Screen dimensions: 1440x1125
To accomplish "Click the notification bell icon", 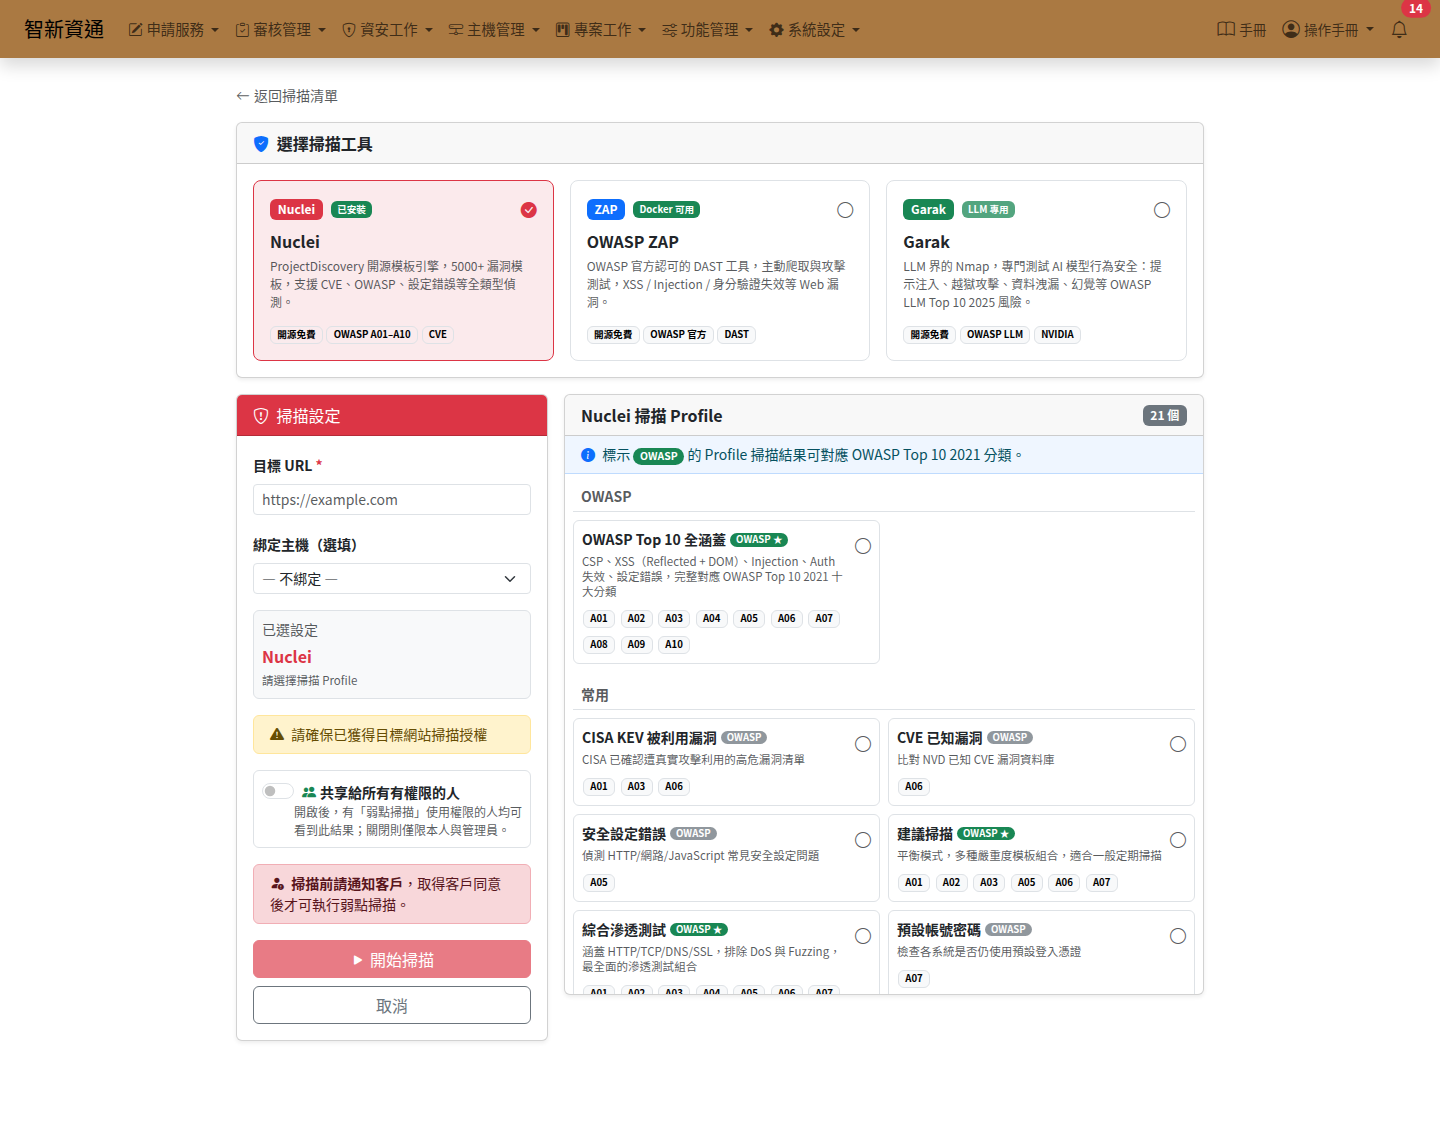I will tap(1399, 30).
